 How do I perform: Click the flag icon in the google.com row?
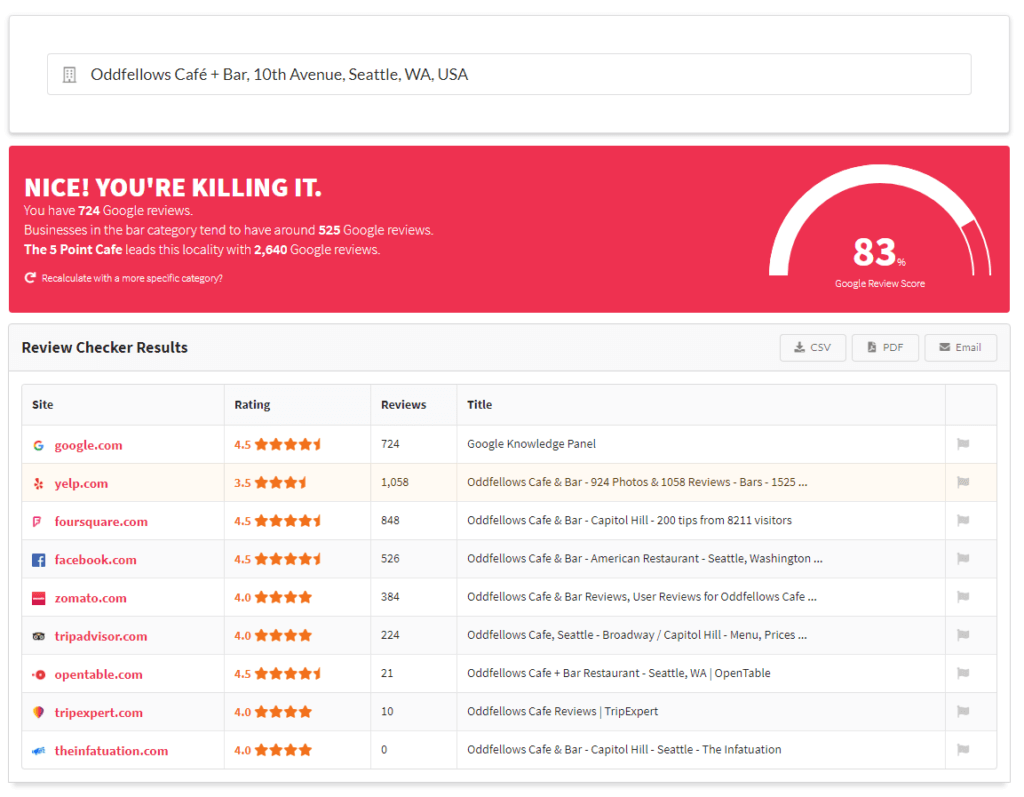(963, 444)
